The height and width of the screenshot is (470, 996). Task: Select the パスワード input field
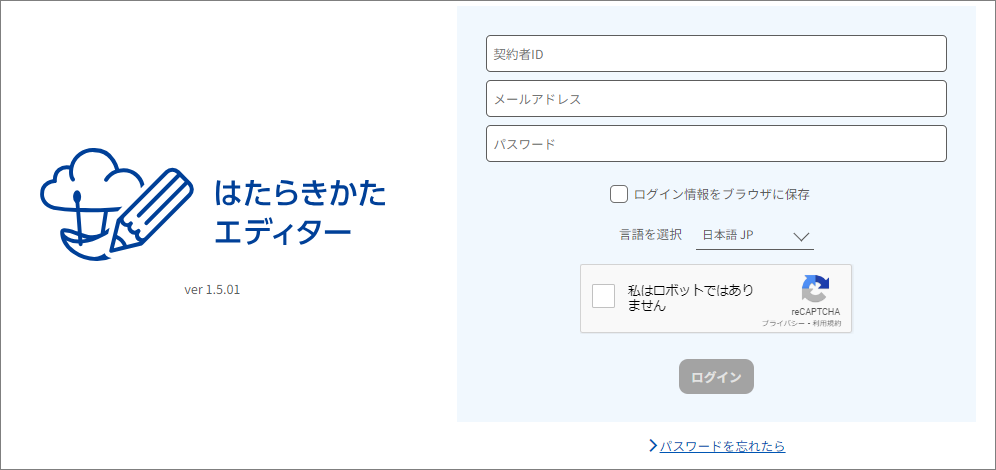coord(716,144)
